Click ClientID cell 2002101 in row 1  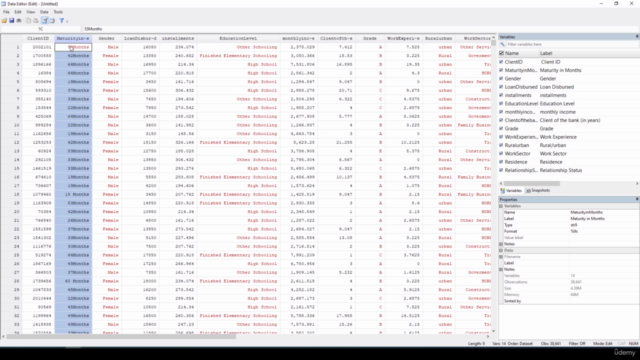point(38,47)
